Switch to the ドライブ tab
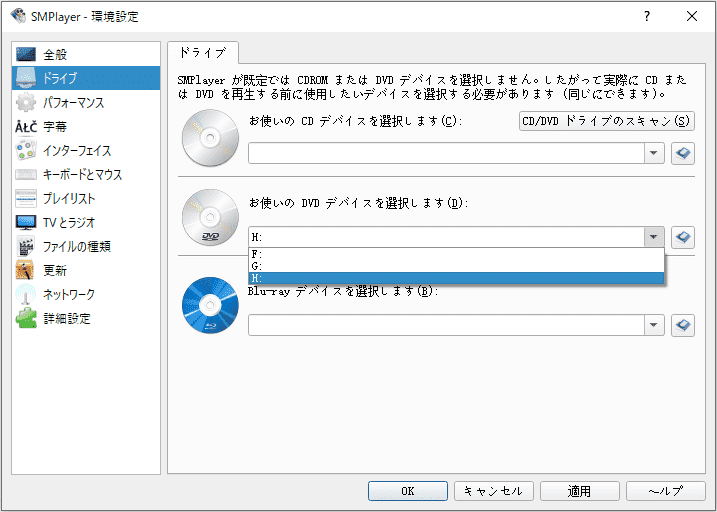The height and width of the screenshot is (512, 717). 202,53
